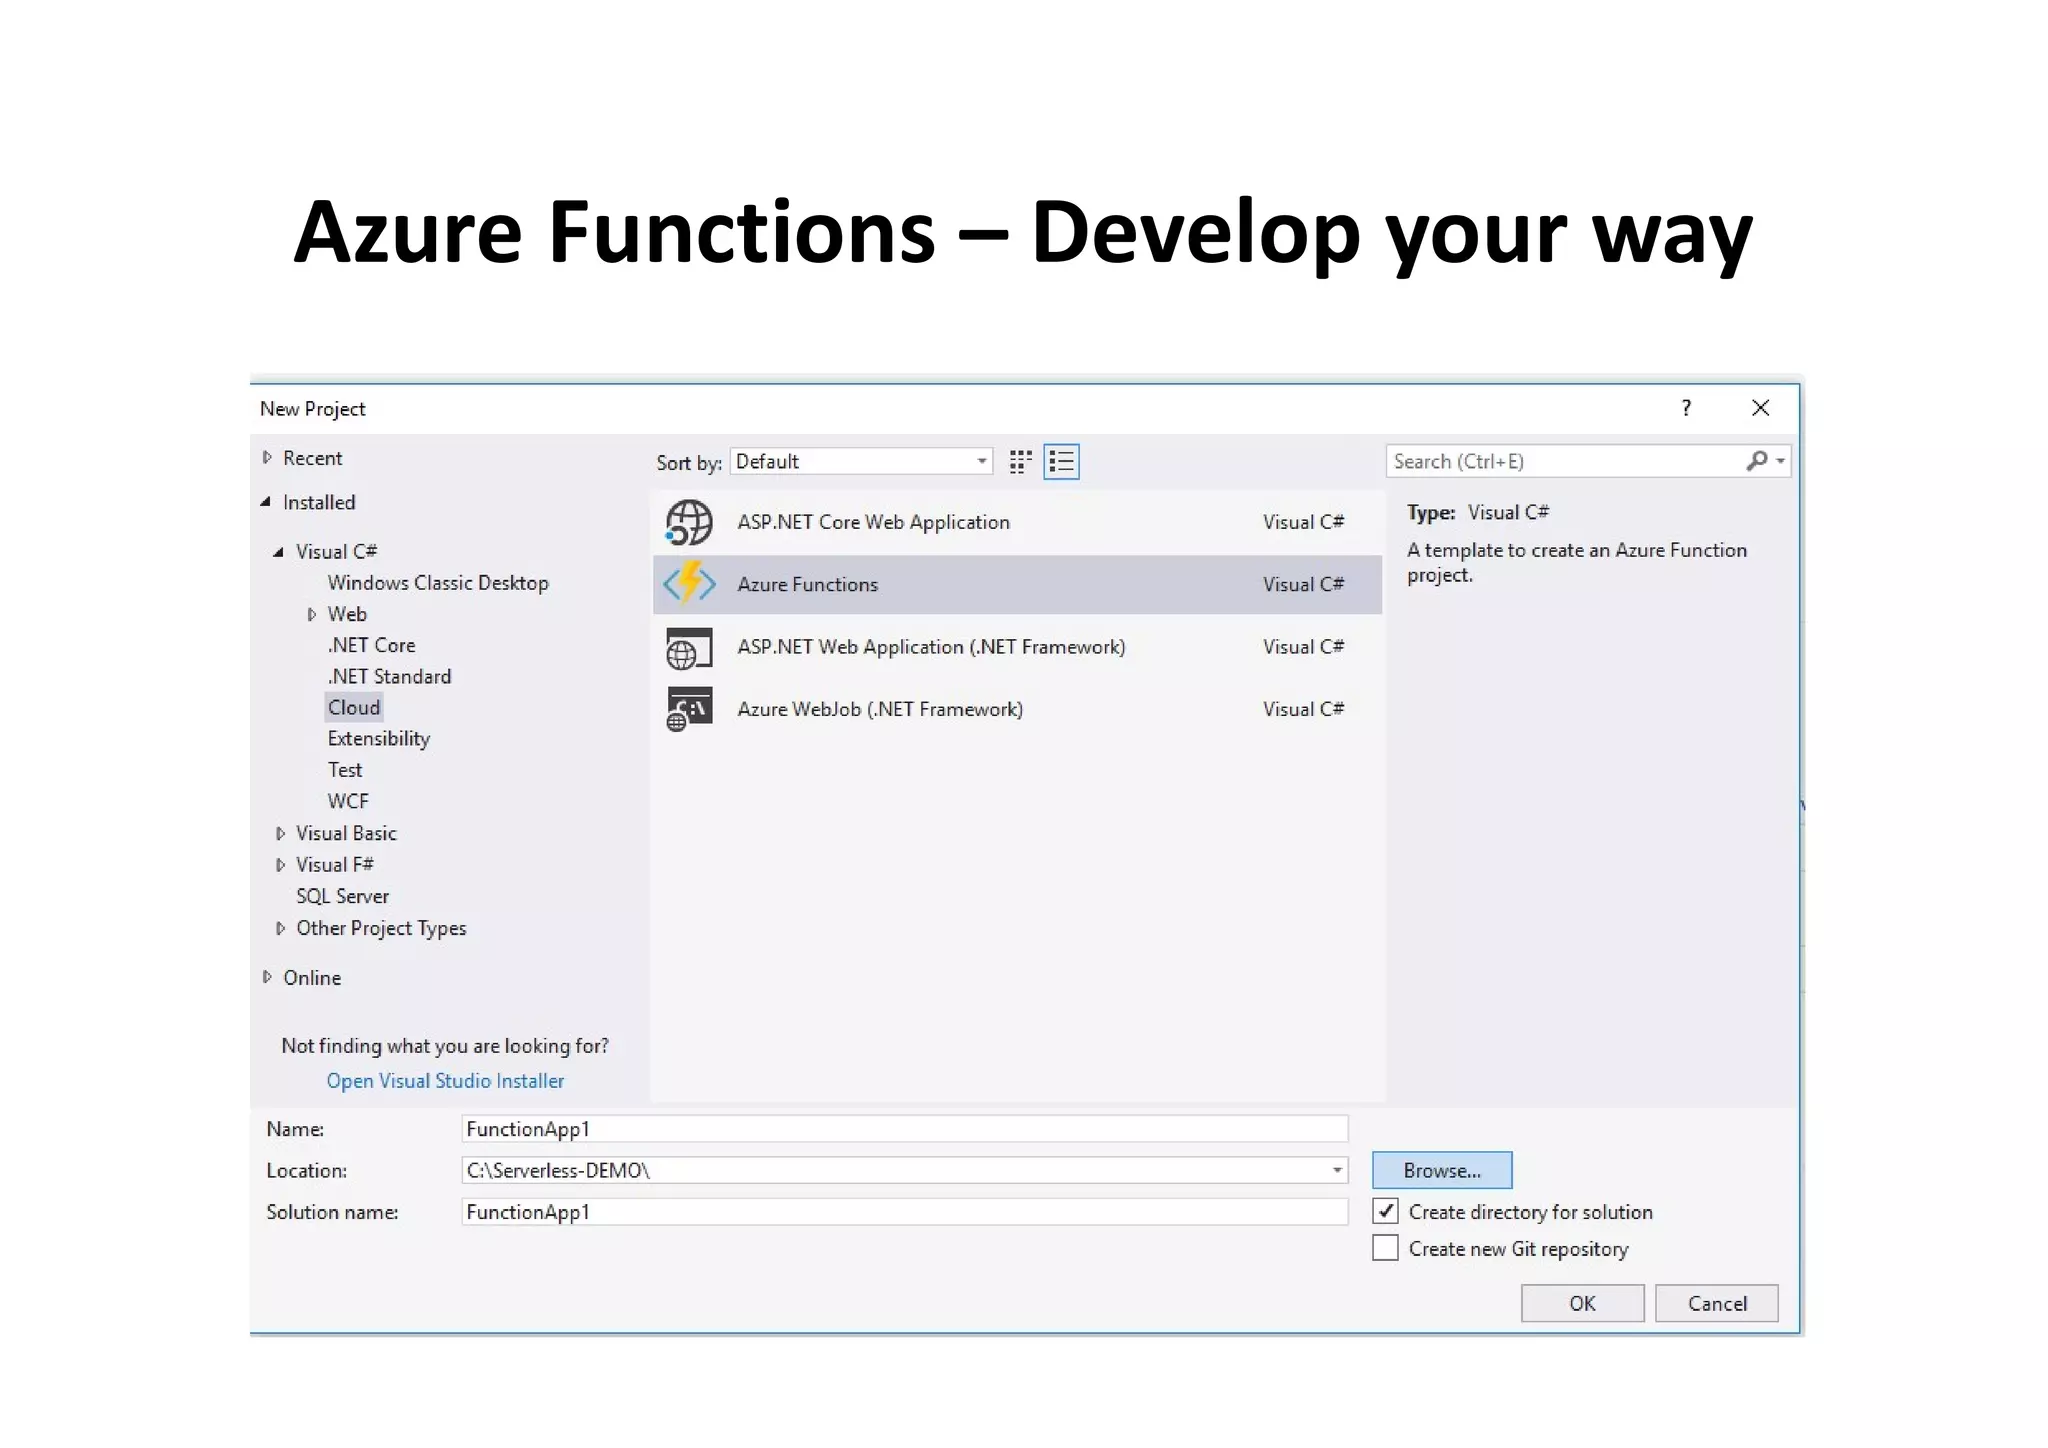Click the help question mark icon
Screen dimensions: 2048x1448
(1686, 408)
